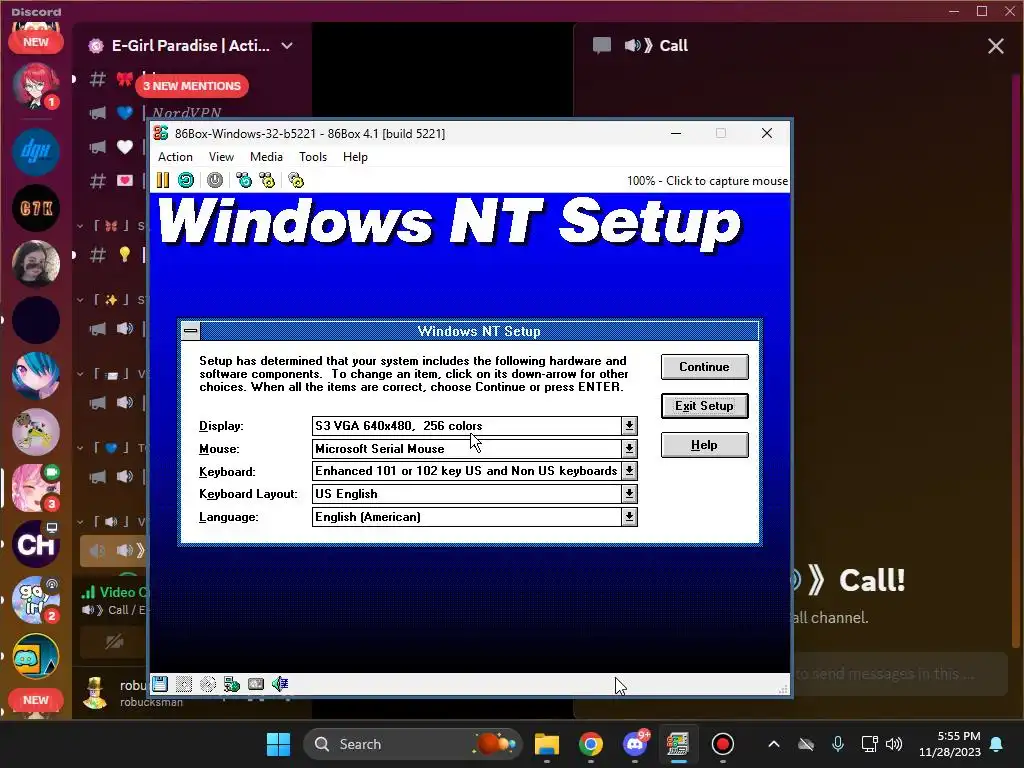
Task: Click the CD-ROM drive status bar icon
Action: 208,684
